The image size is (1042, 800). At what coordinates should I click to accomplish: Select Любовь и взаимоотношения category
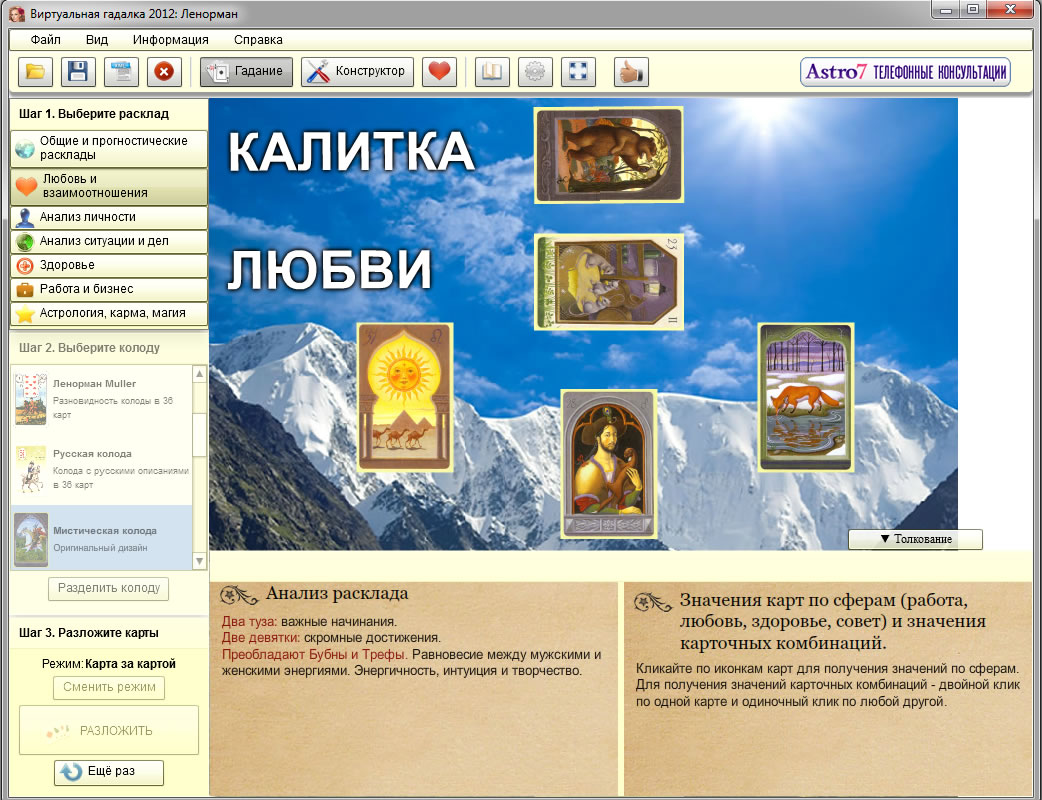[110, 186]
